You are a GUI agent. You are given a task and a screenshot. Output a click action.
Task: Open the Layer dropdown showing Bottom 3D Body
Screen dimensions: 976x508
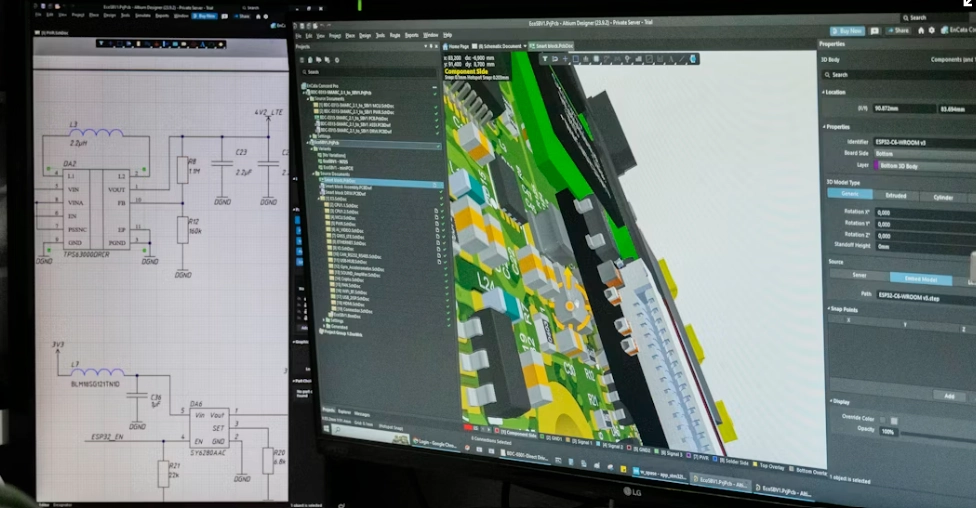[924, 166]
